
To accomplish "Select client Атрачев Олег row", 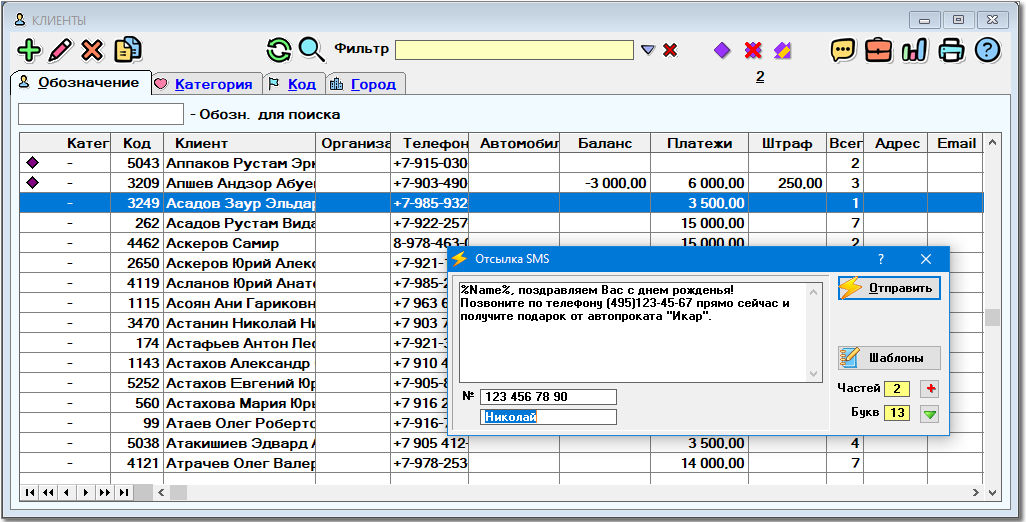I will [501, 463].
